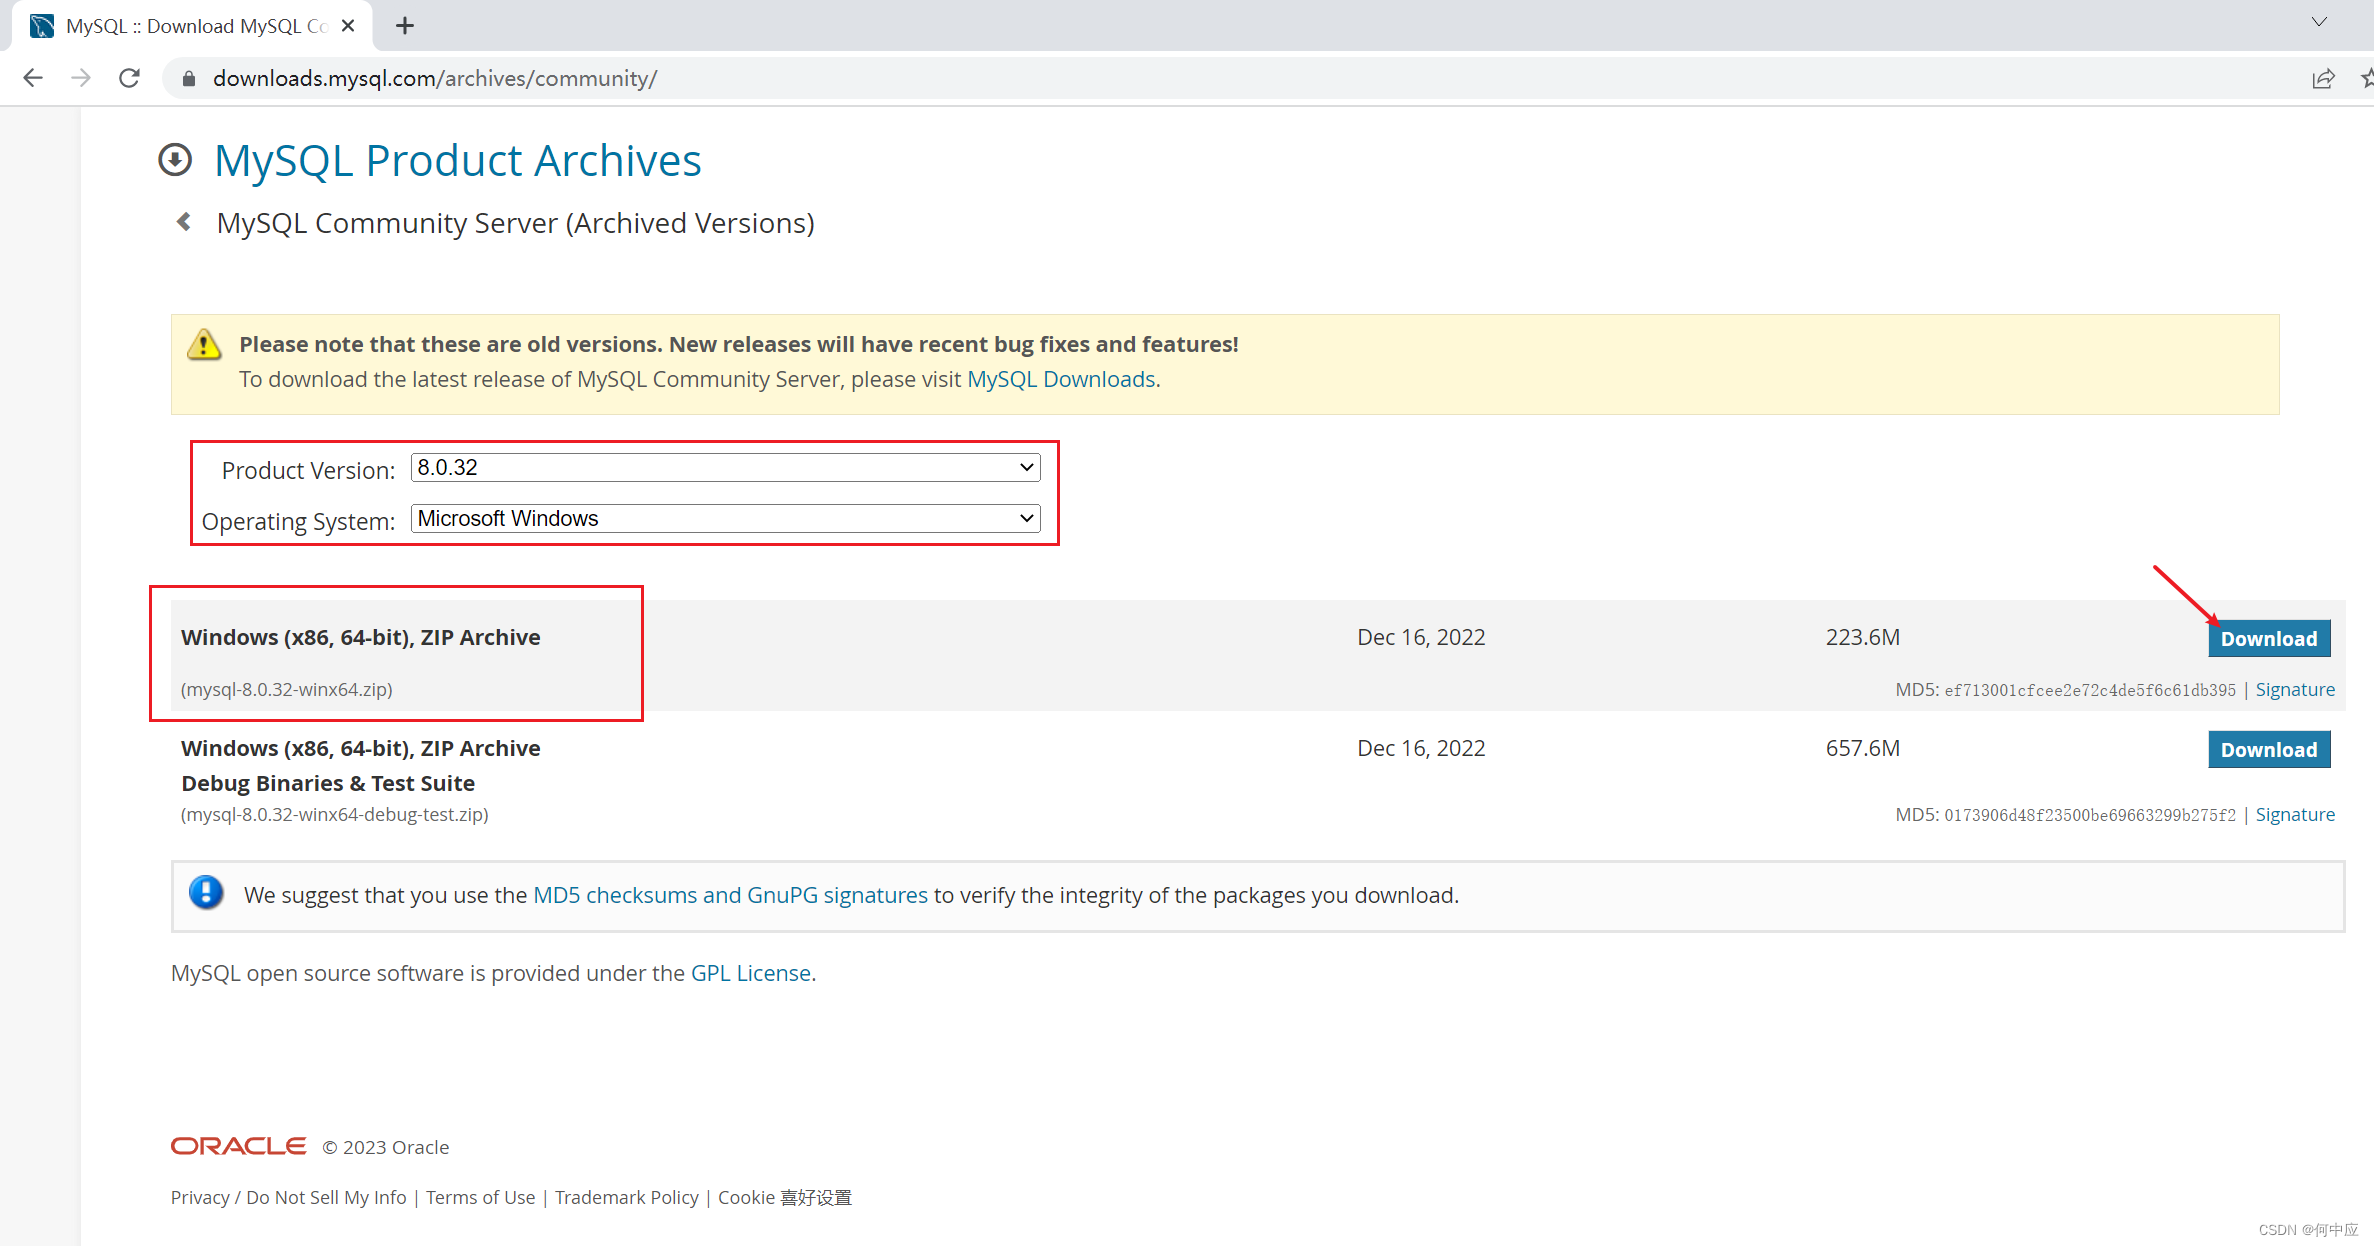Screen dimensions: 2374x1246
Task: Click the download circle icon beside Archives heading
Action: tap(175, 160)
